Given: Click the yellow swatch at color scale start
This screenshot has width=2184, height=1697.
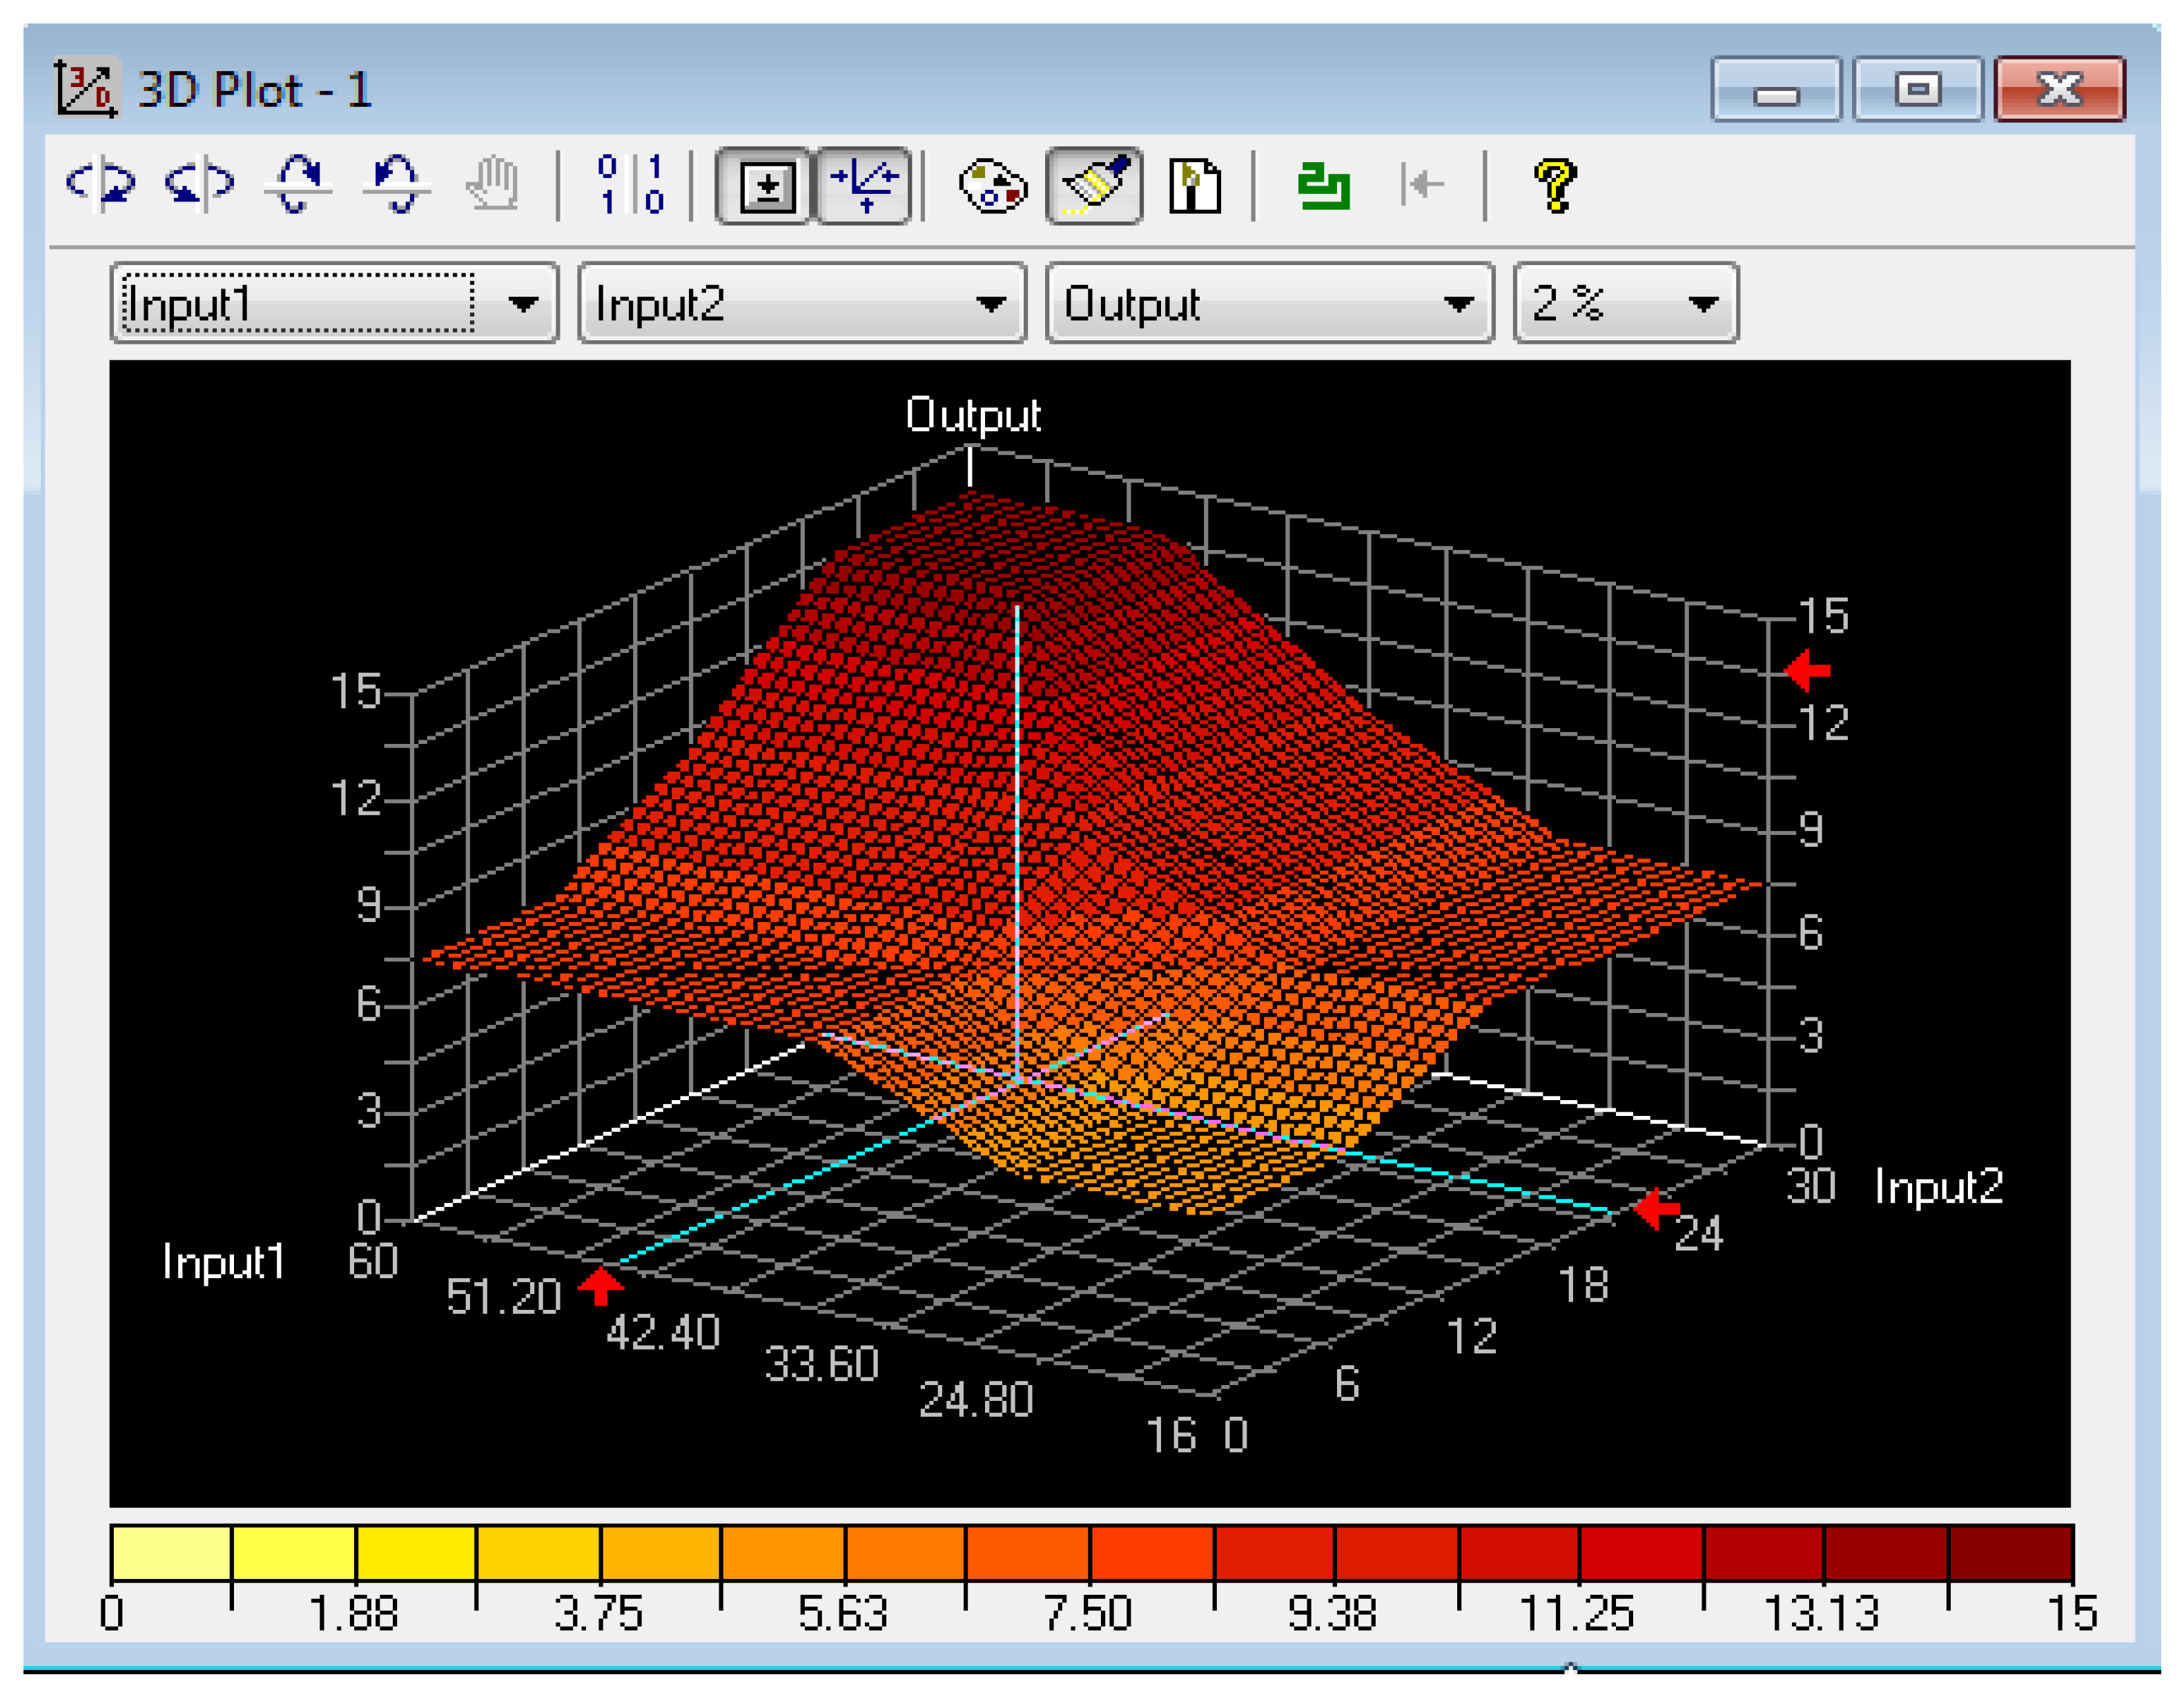Looking at the screenshot, I should 171,1553.
